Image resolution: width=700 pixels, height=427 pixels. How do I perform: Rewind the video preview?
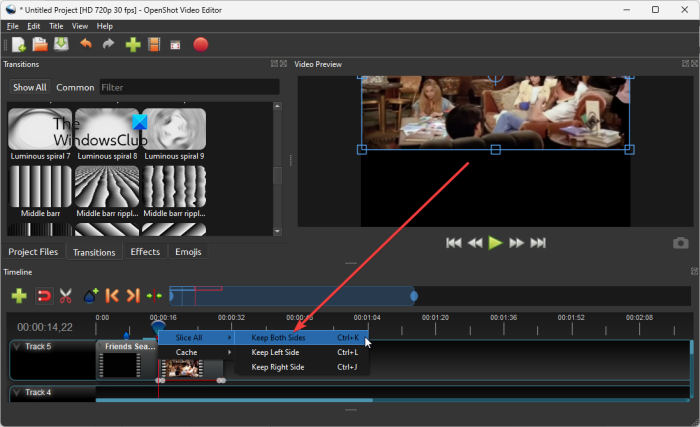pyautogui.click(x=475, y=243)
